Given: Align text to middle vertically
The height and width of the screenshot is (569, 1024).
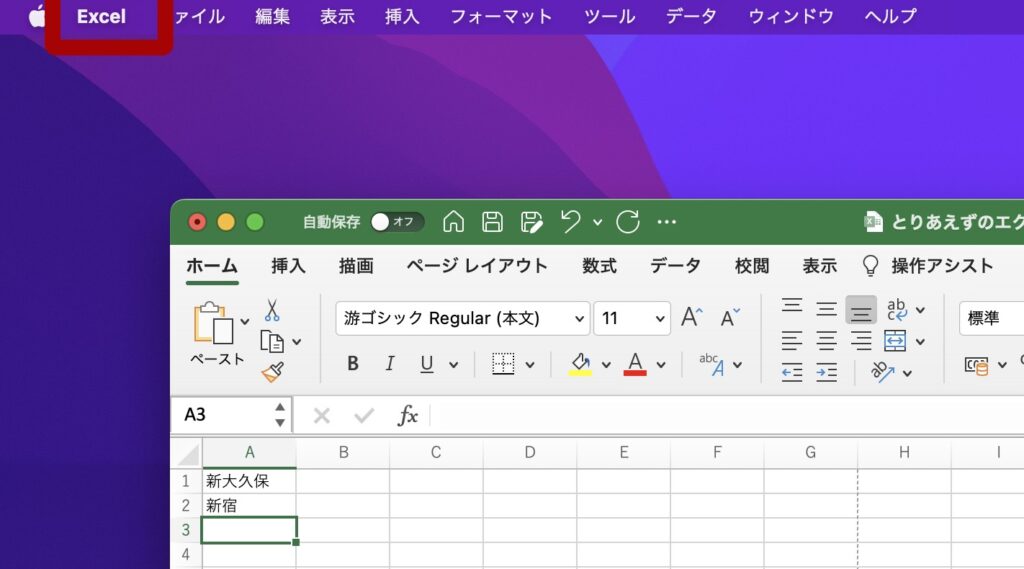Looking at the screenshot, I should [x=826, y=308].
